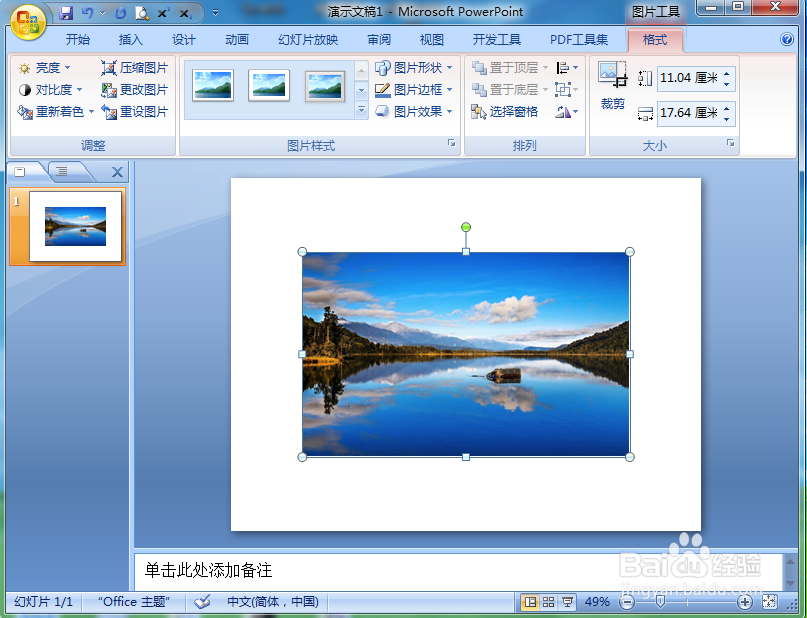The height and width of the screenshot is (618, 807).
Task: Open the 对比度 contrast dropdown
Action: [x=50, y=90]
